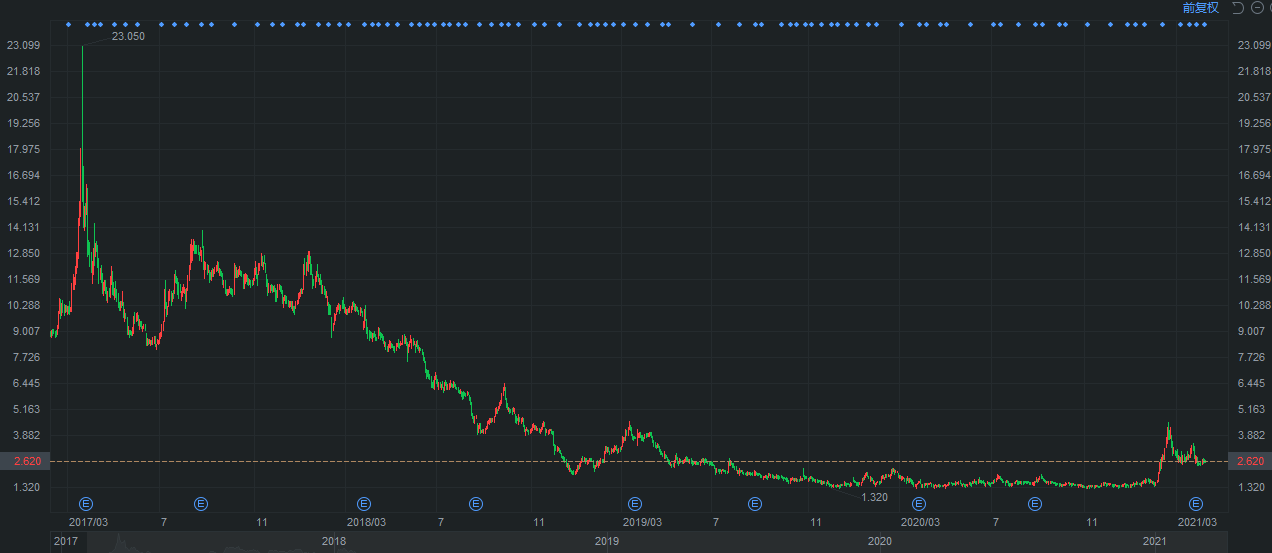Open the E event marker above 2020/03

[x=919, y=503]
